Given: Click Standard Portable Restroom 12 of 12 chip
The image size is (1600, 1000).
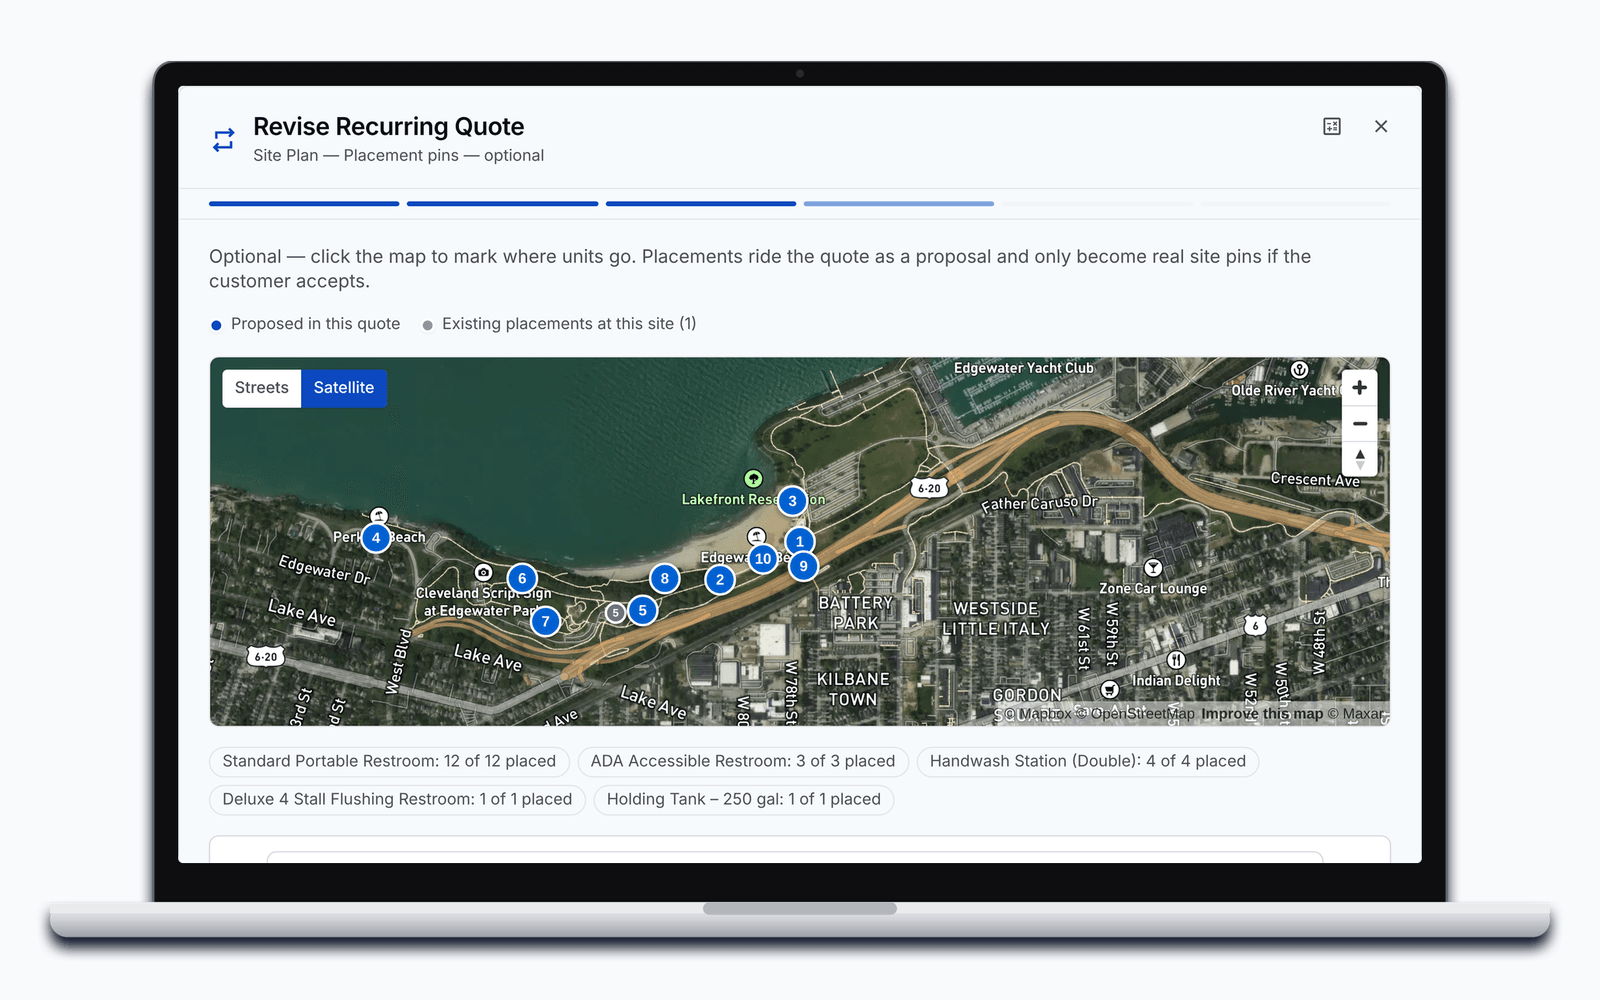Looking at the screenshot, I should (389, 762).
